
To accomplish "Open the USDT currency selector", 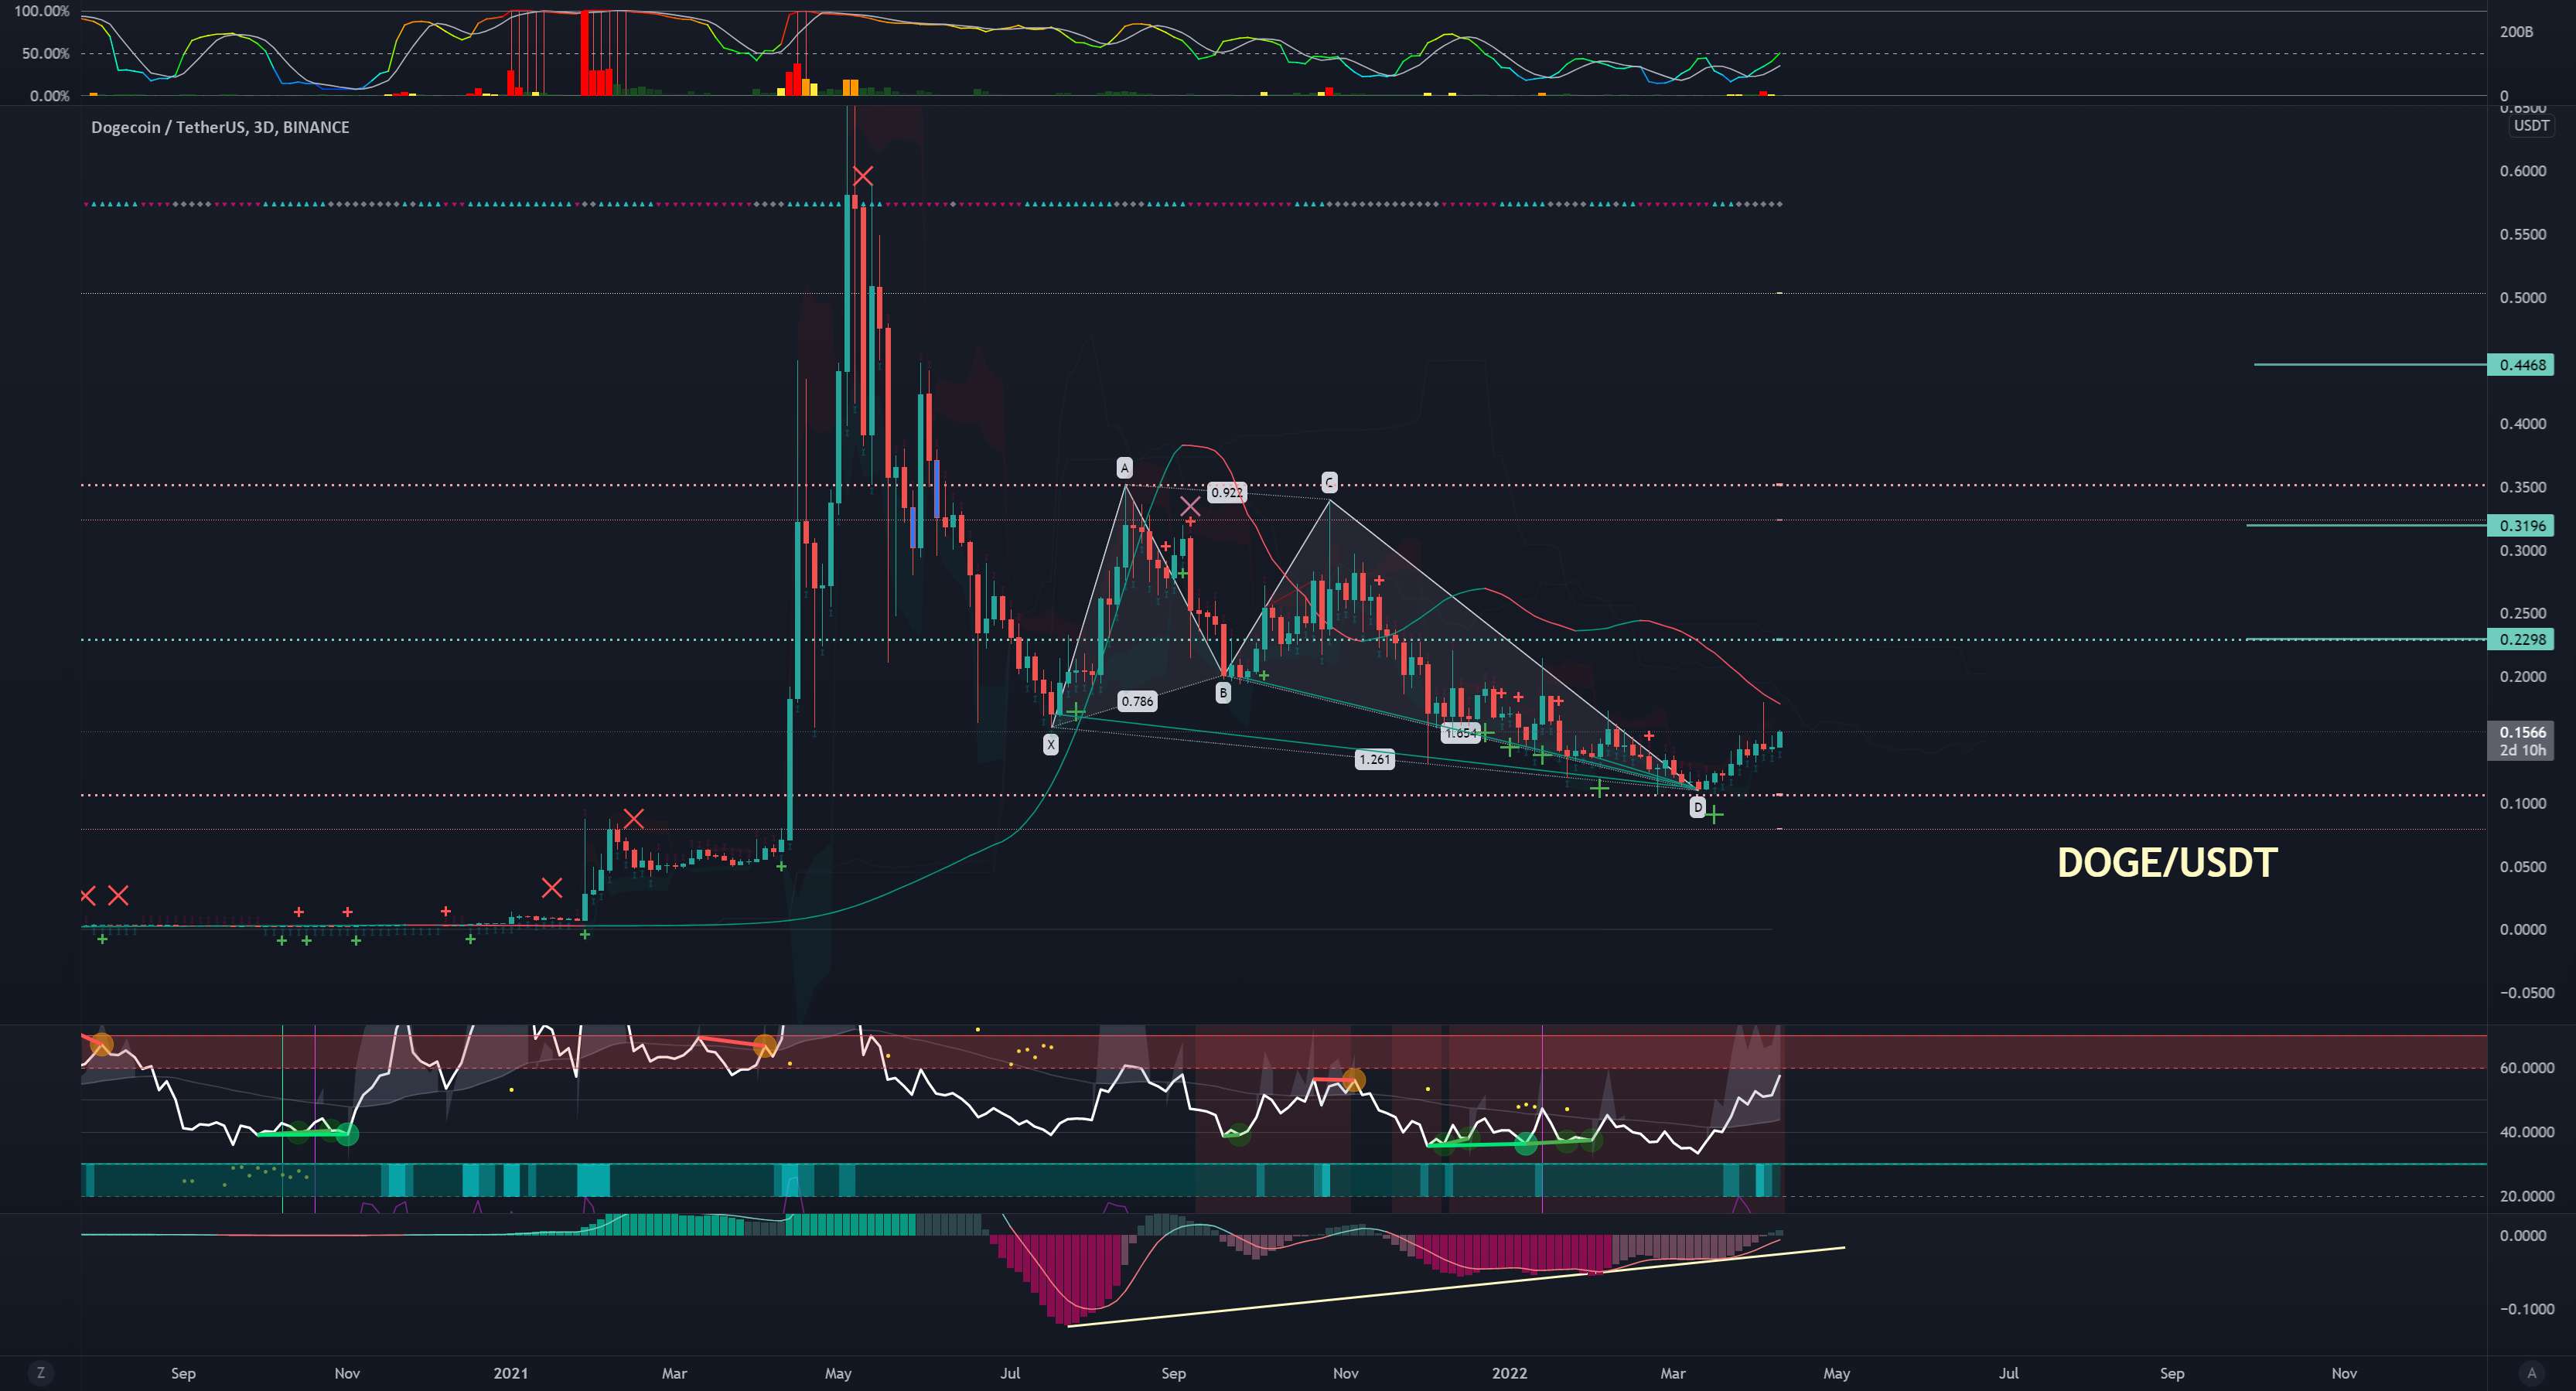I will pyautogui.click(x=2531, y=126).
